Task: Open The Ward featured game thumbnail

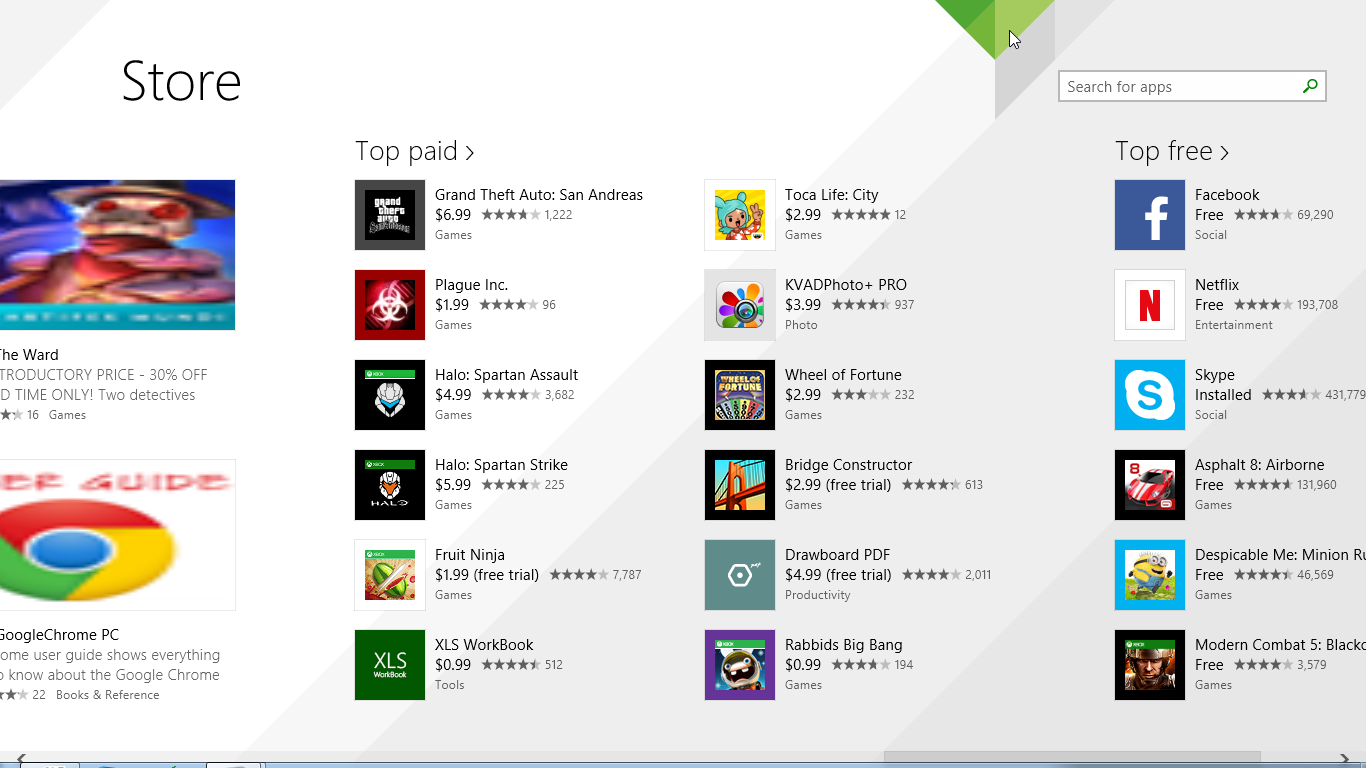Action: click(x=117, y=255)
